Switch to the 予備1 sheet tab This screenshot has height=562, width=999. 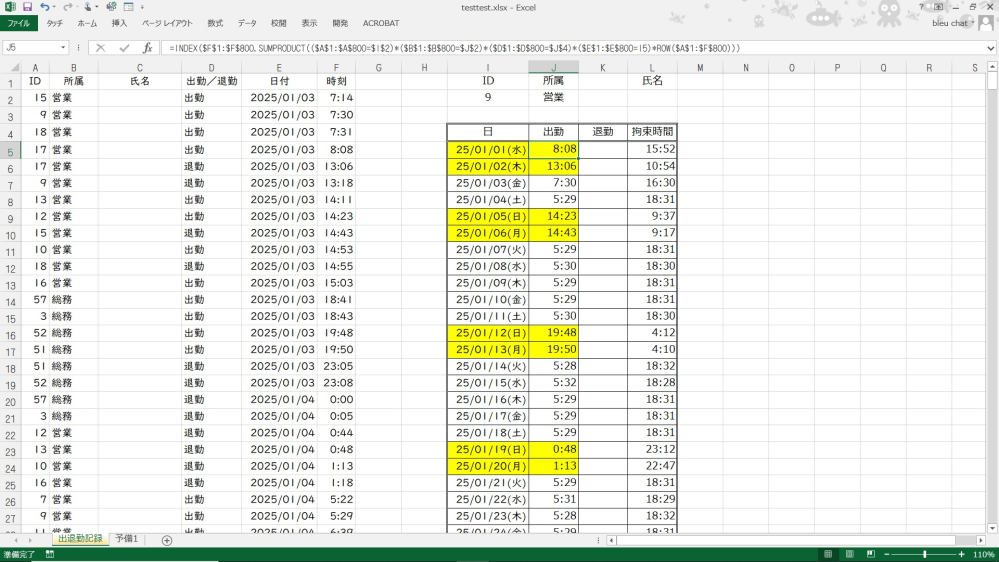point(126,539)
